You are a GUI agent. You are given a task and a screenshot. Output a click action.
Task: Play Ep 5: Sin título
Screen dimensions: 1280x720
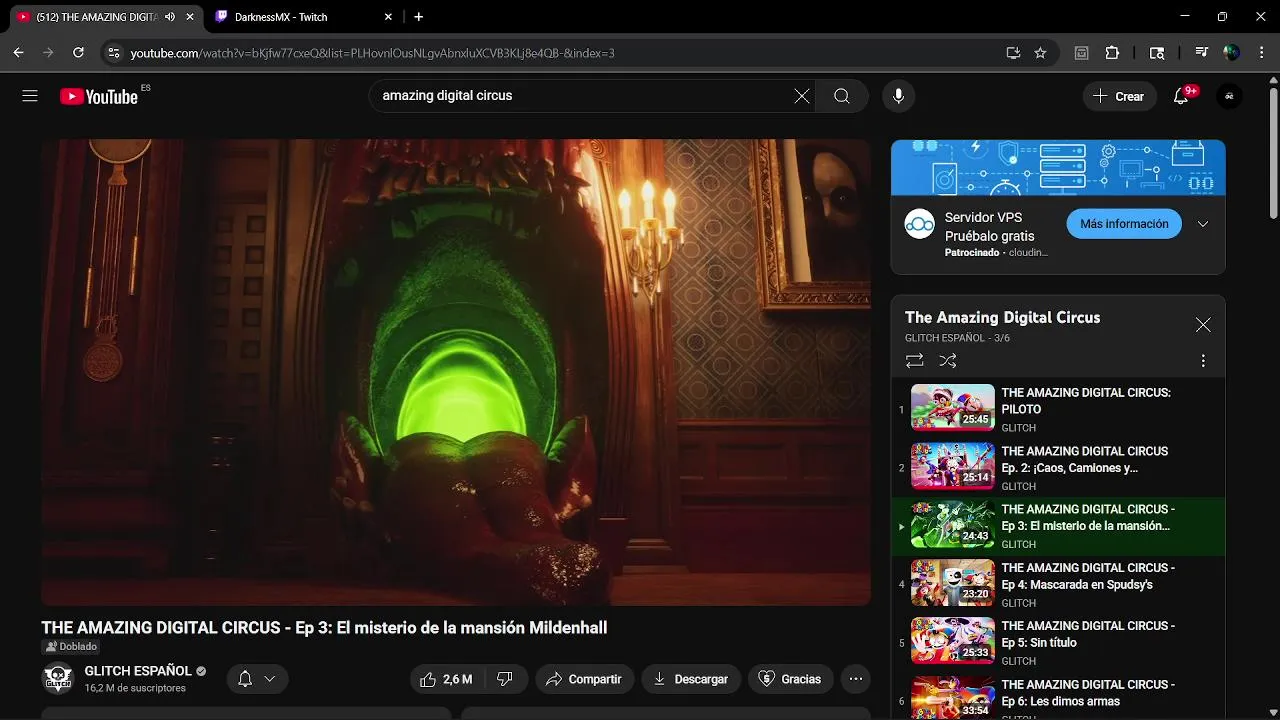(1058, 643)
